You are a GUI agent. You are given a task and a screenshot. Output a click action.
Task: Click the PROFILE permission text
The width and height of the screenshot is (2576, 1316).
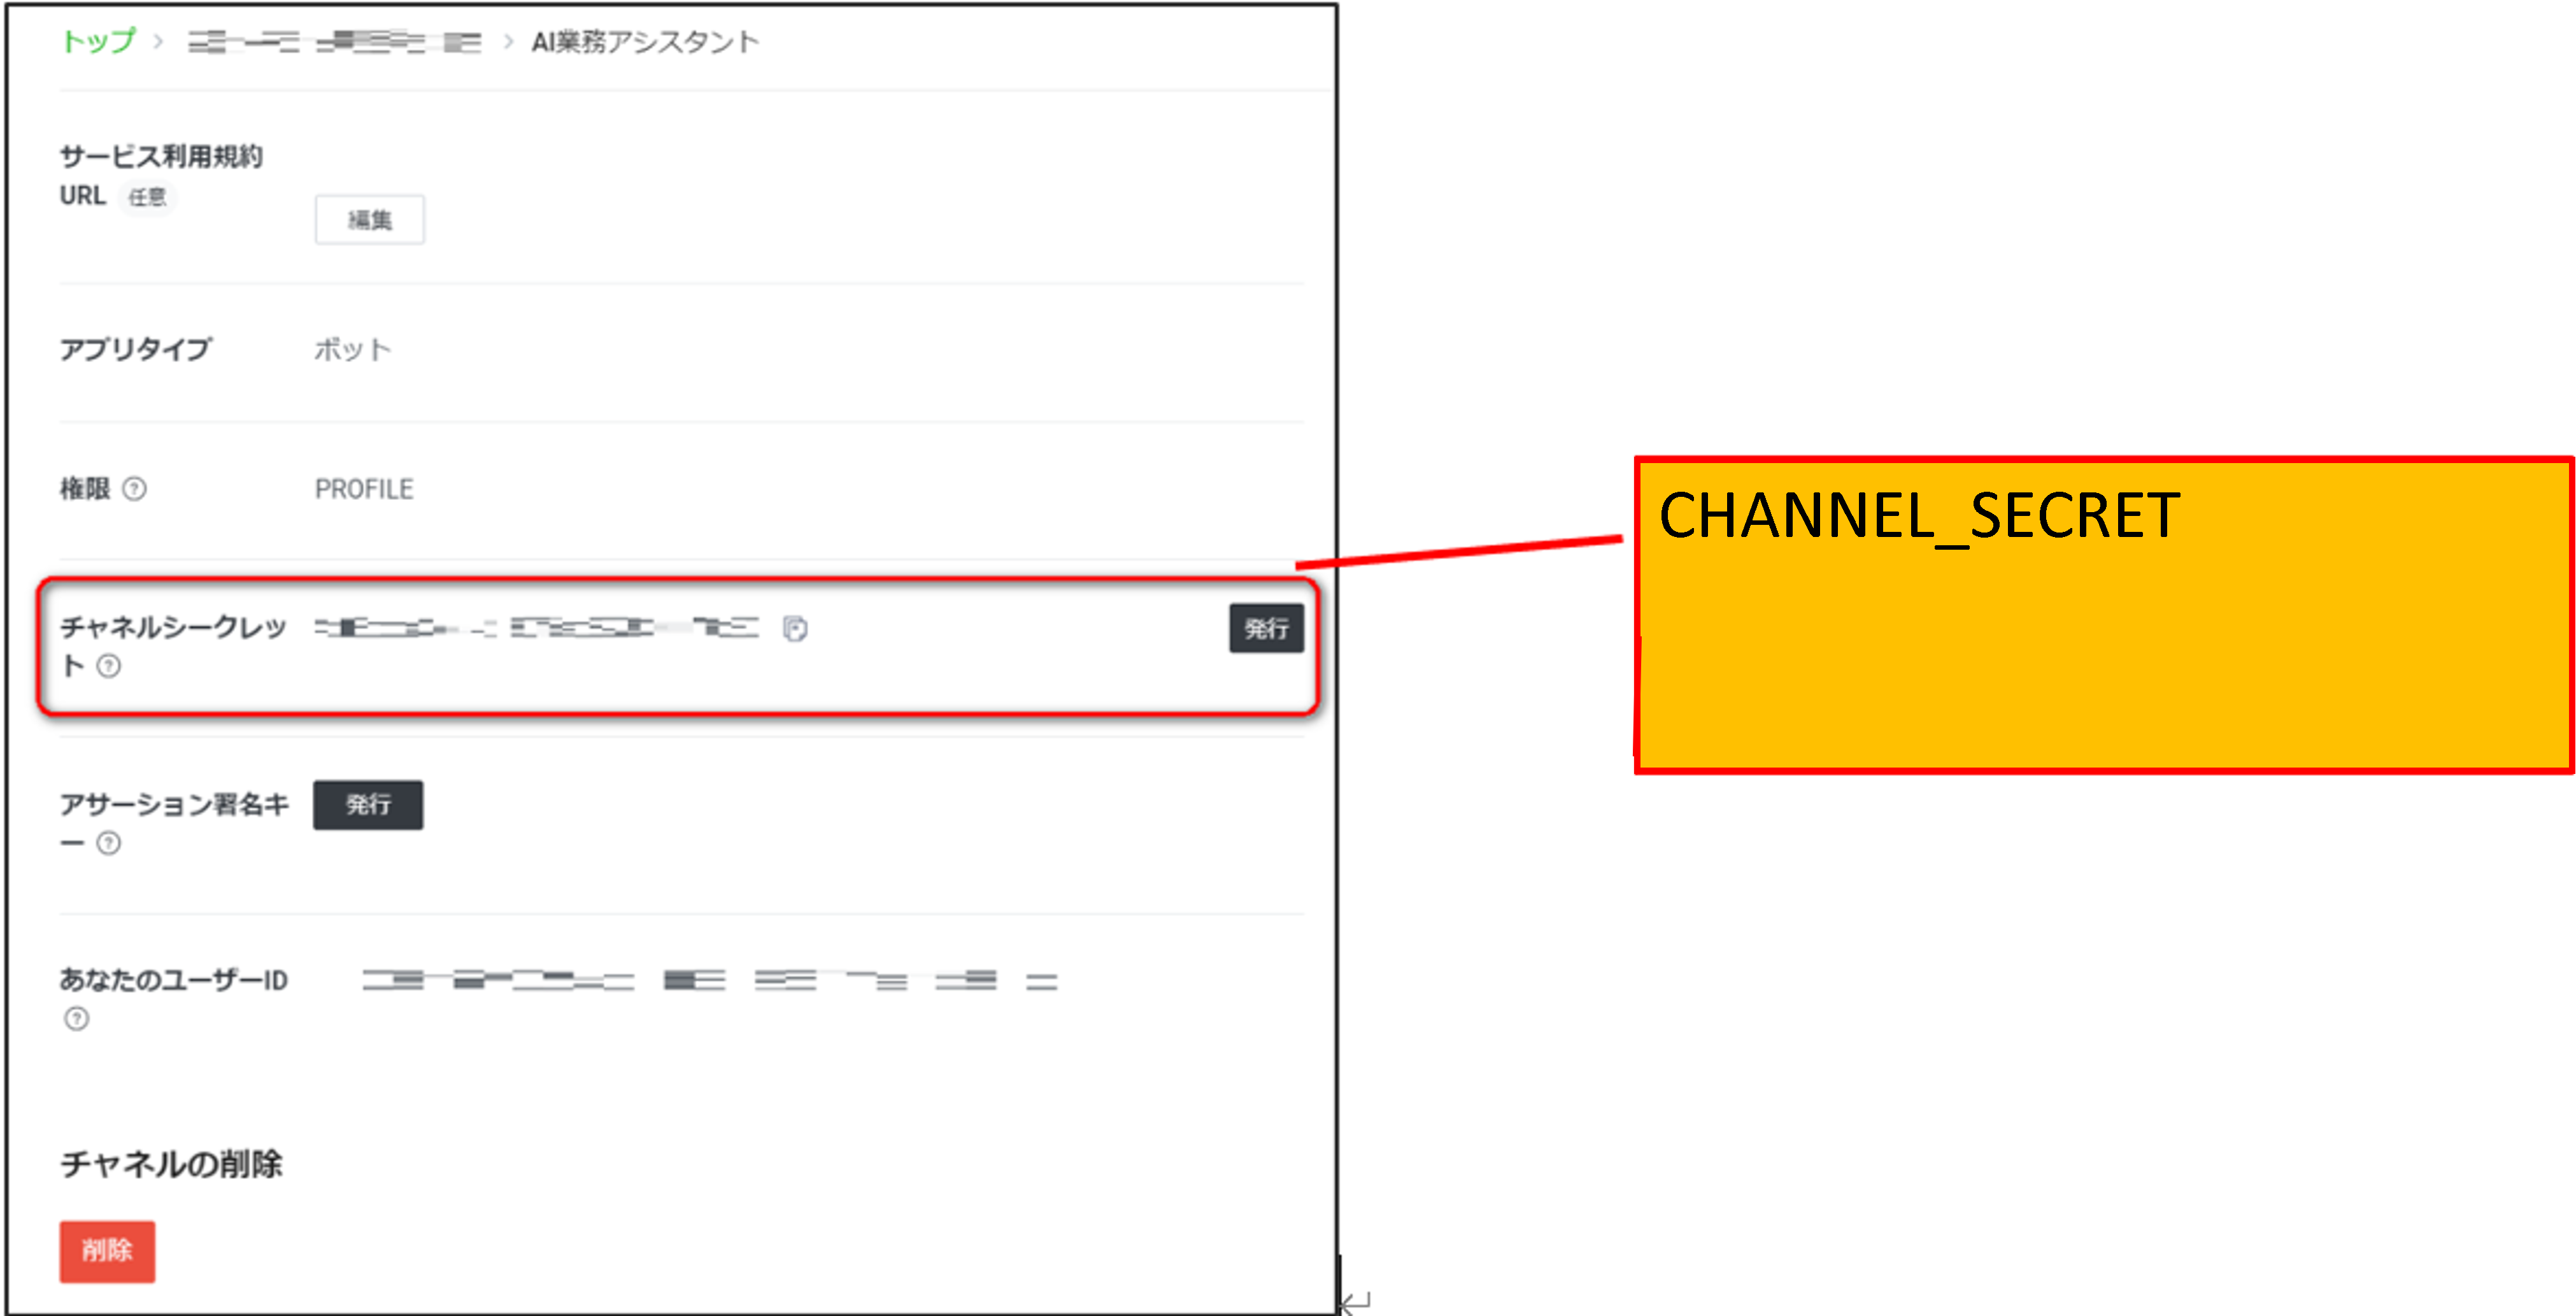pos(364,489)
